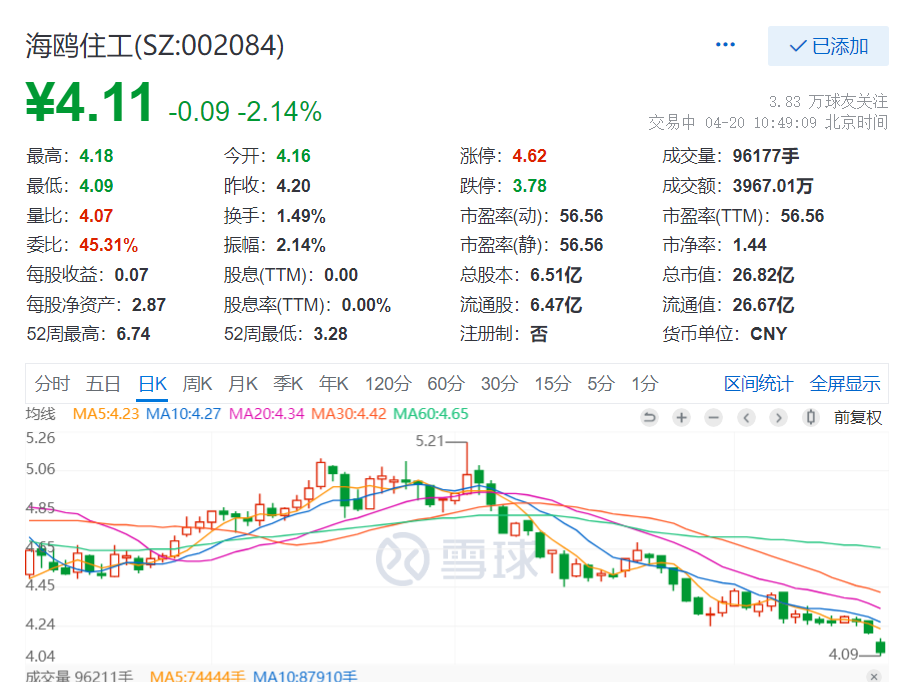
Task: Click the 成交额 value 3967.01万
Action: [773, 186]
